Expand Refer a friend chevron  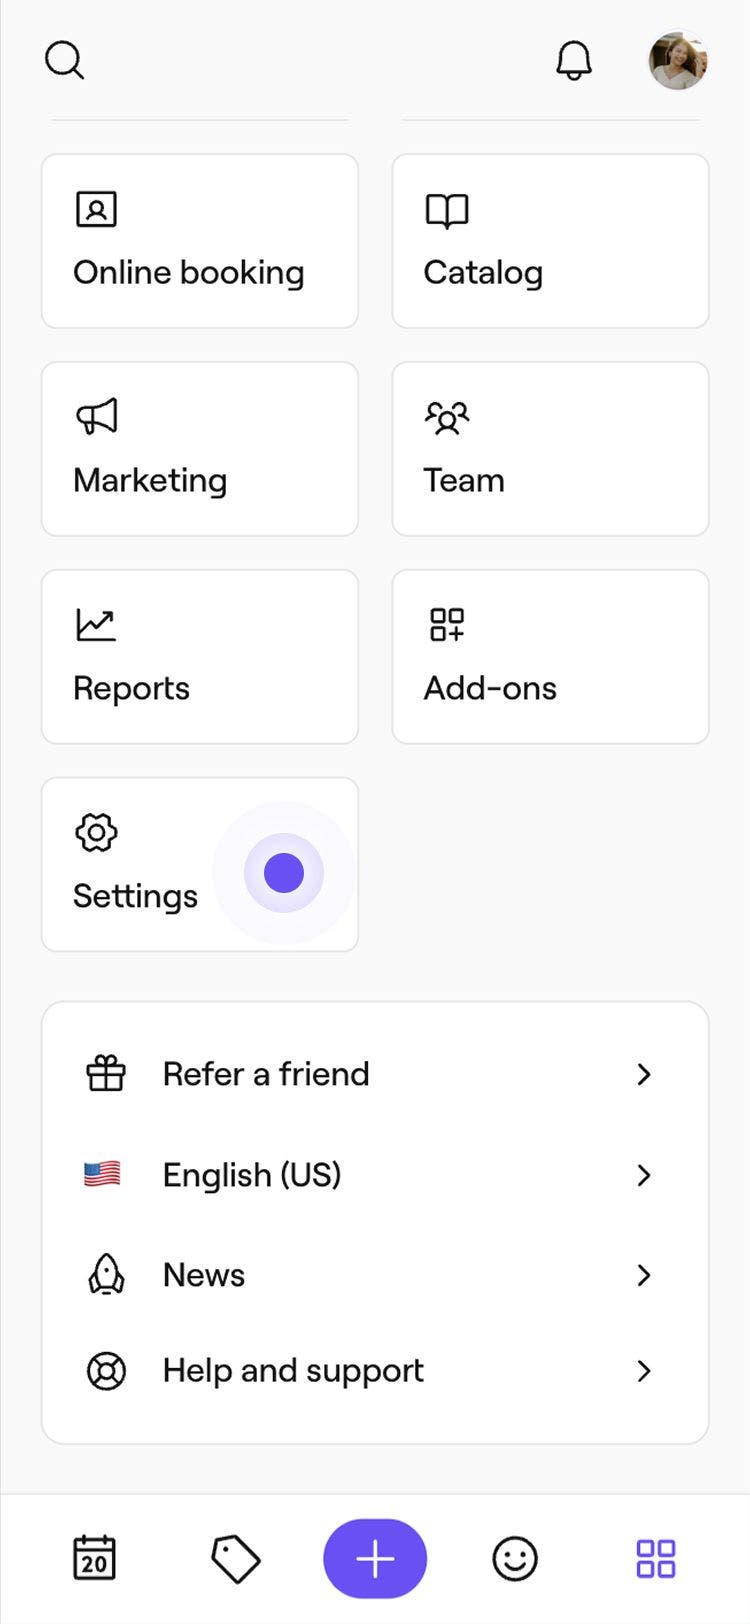pos(644,1074)
